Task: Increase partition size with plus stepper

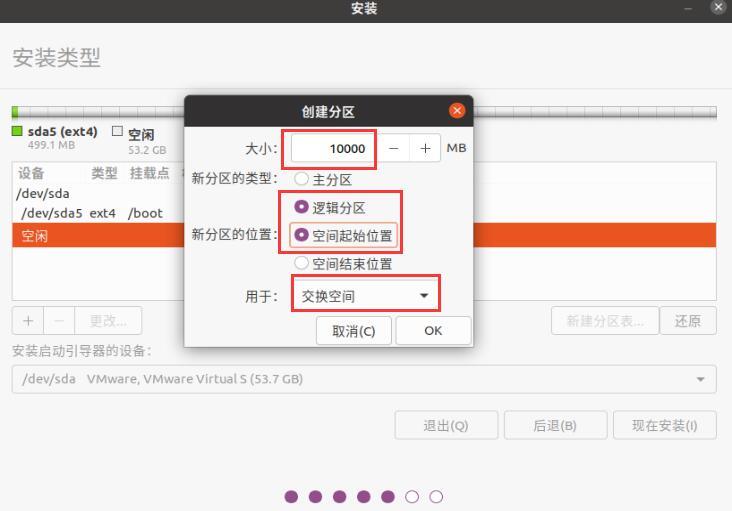Action: click(425, 148)
